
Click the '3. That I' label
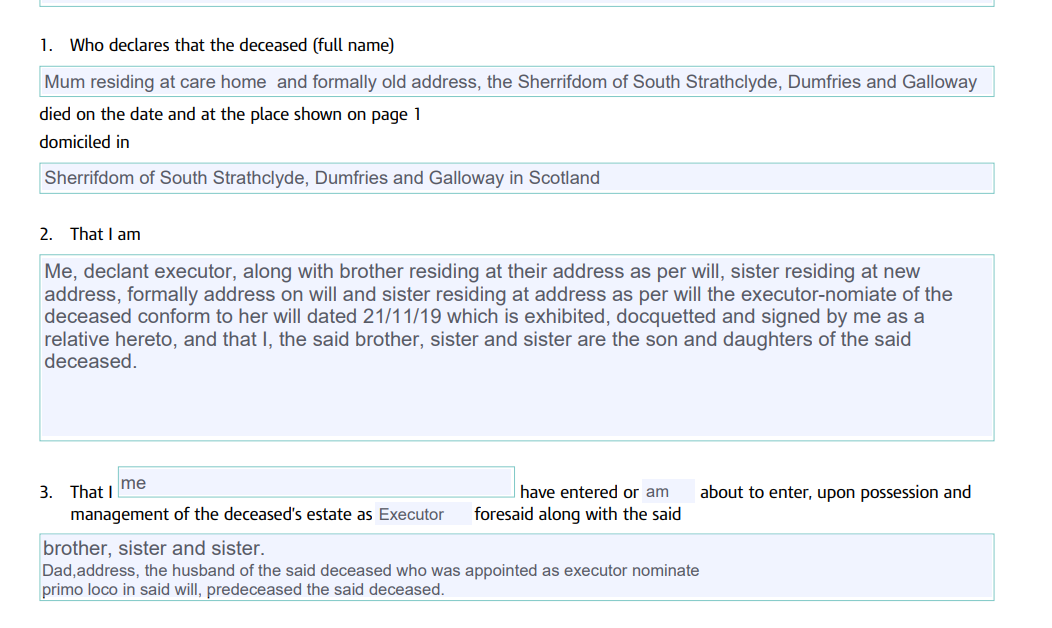click(x=76, y=492)
